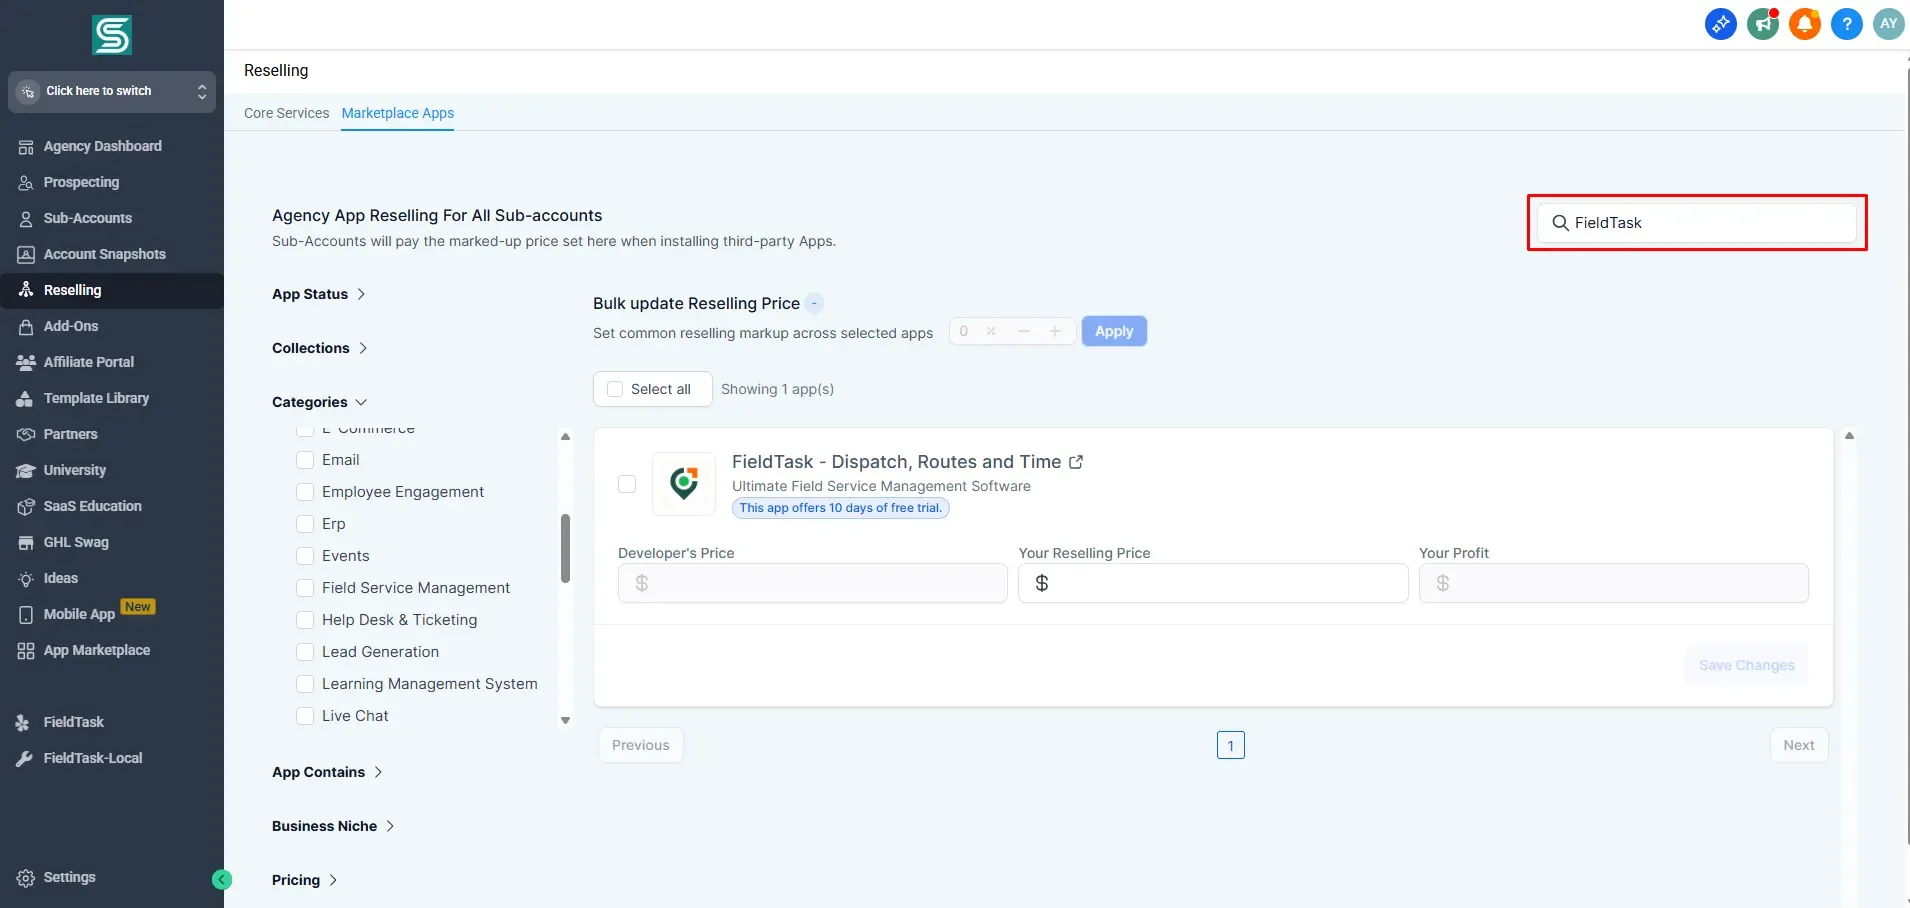Click the Sub-Accounts sidebar icon
Screen dimensions: 1910x908
click(26, 219)
